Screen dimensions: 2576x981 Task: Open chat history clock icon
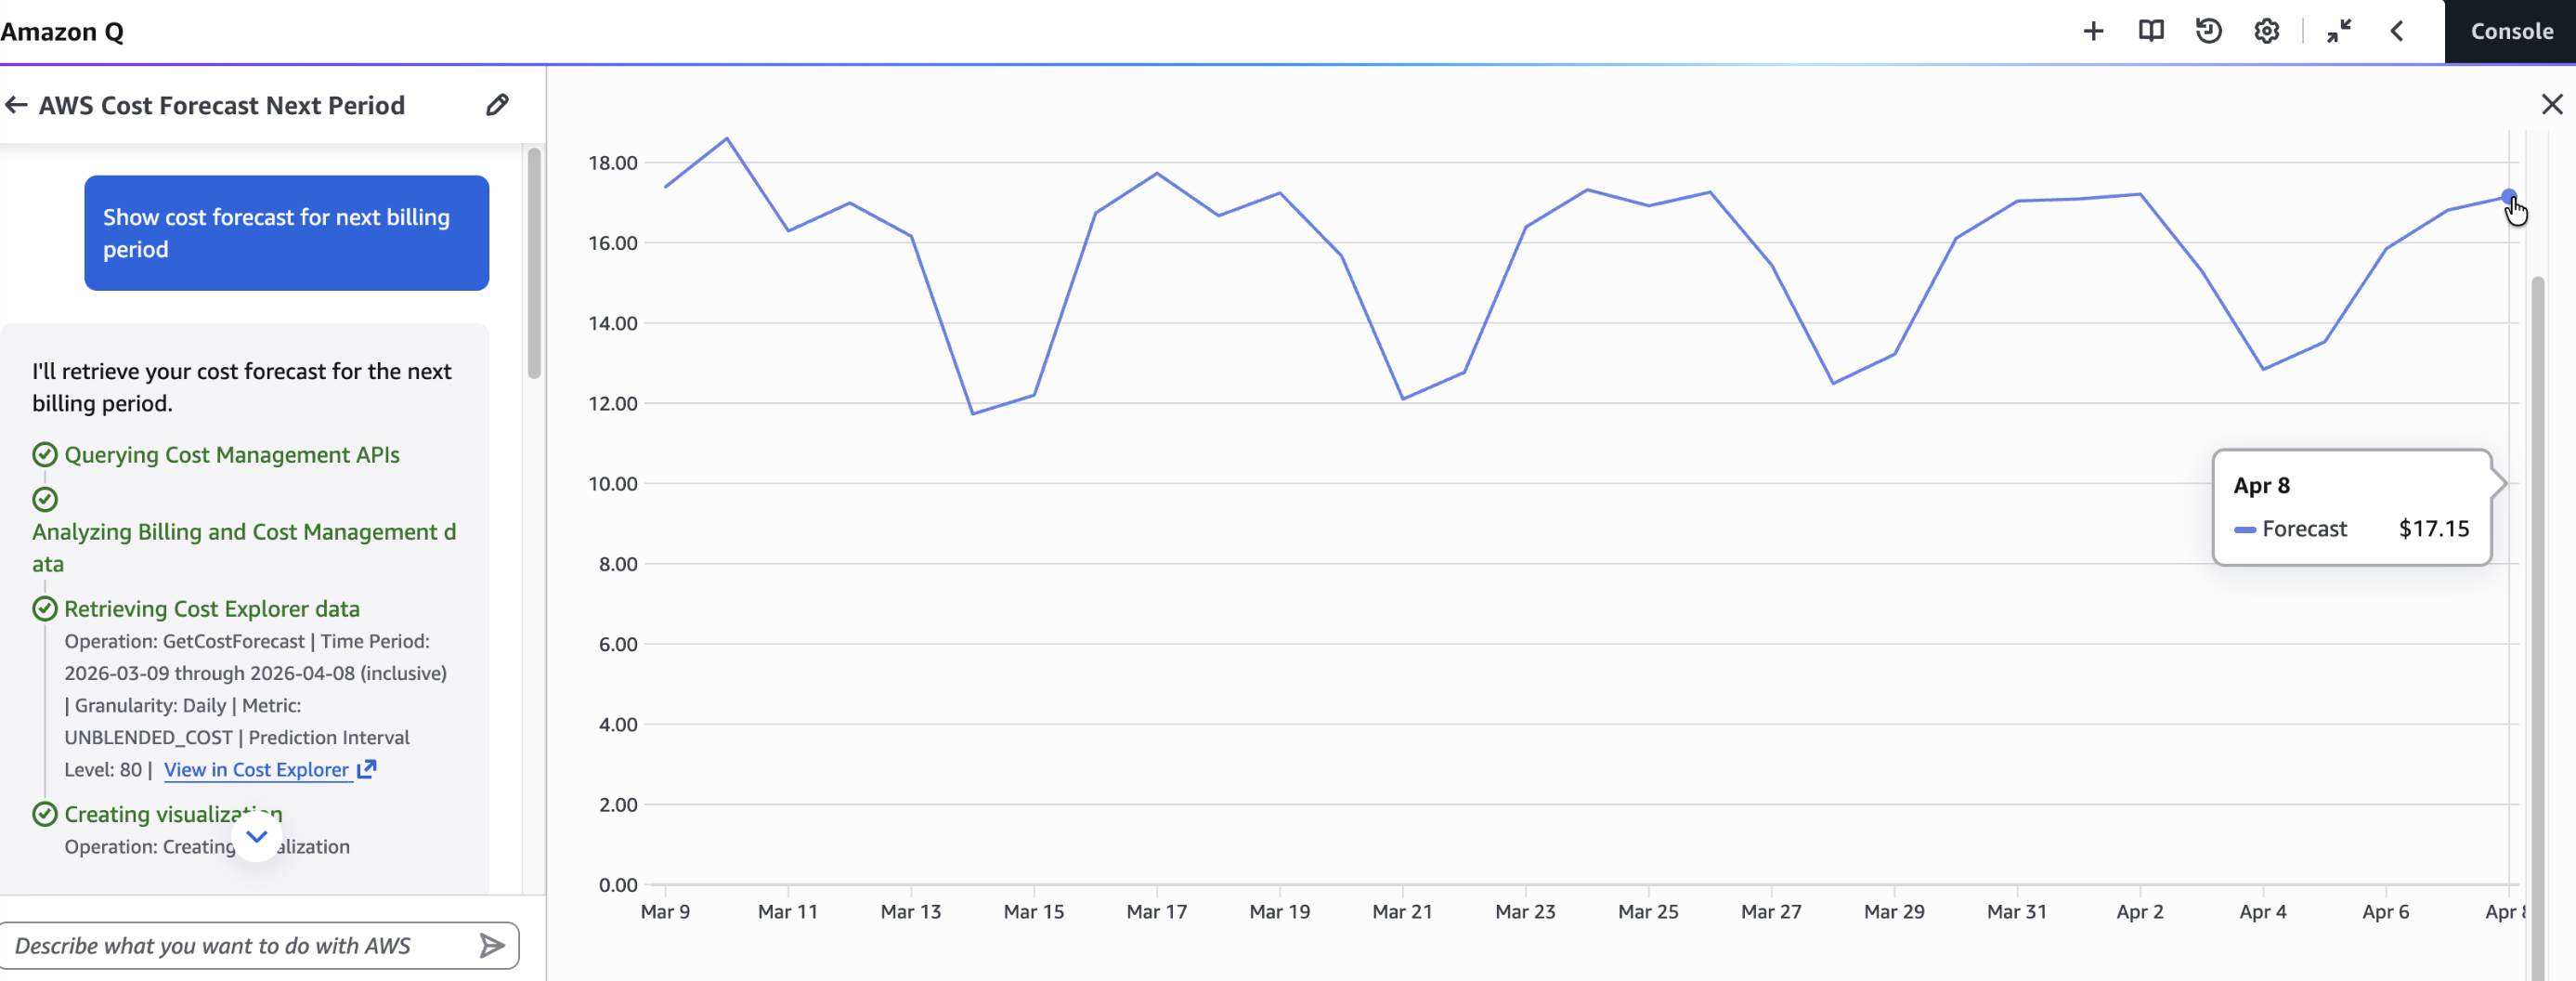[x=2208, y=32]
